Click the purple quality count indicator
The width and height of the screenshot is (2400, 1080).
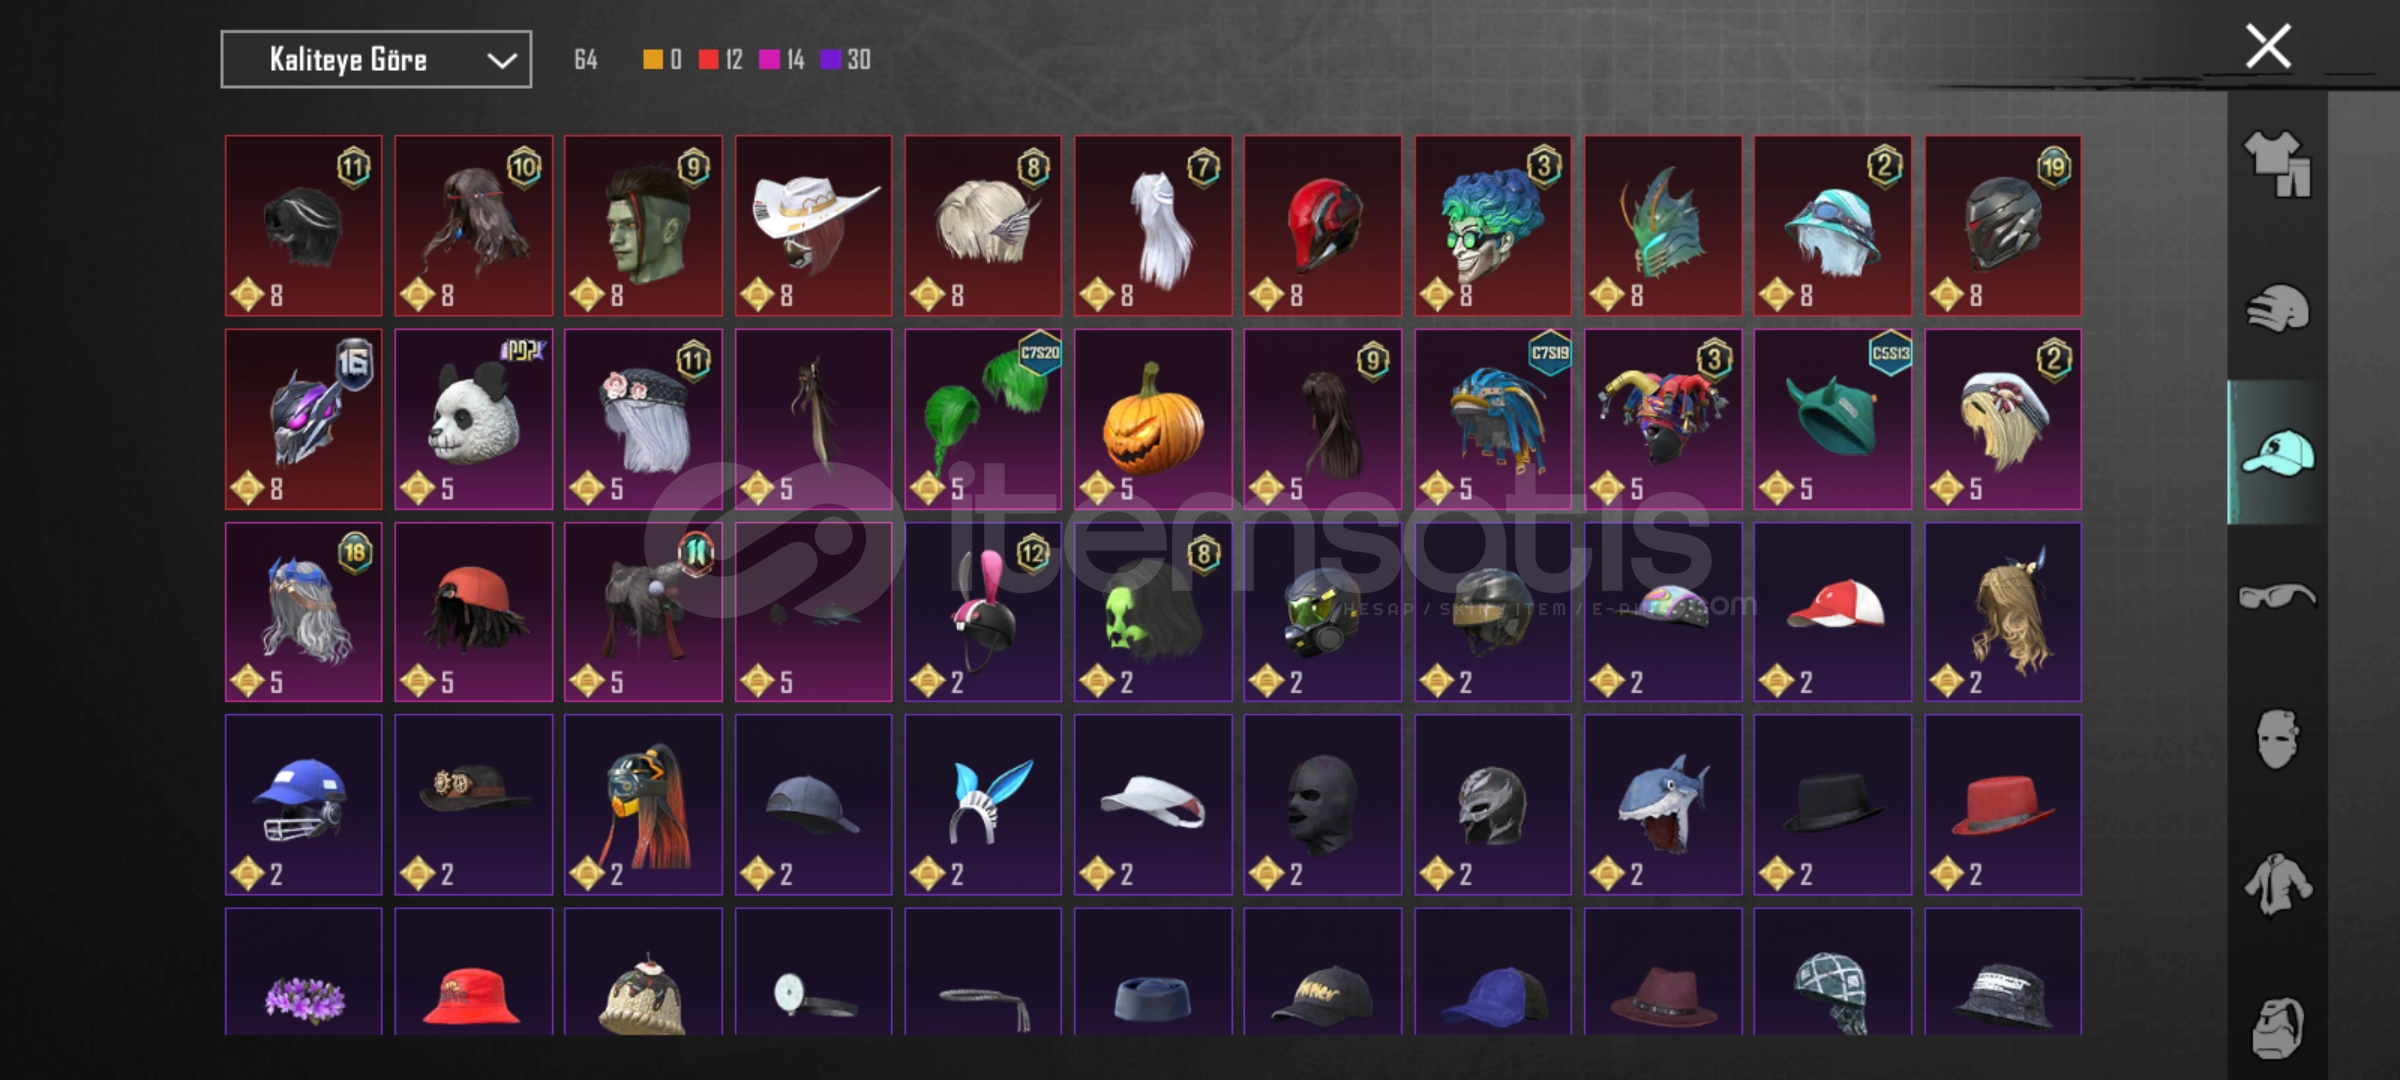845,60
